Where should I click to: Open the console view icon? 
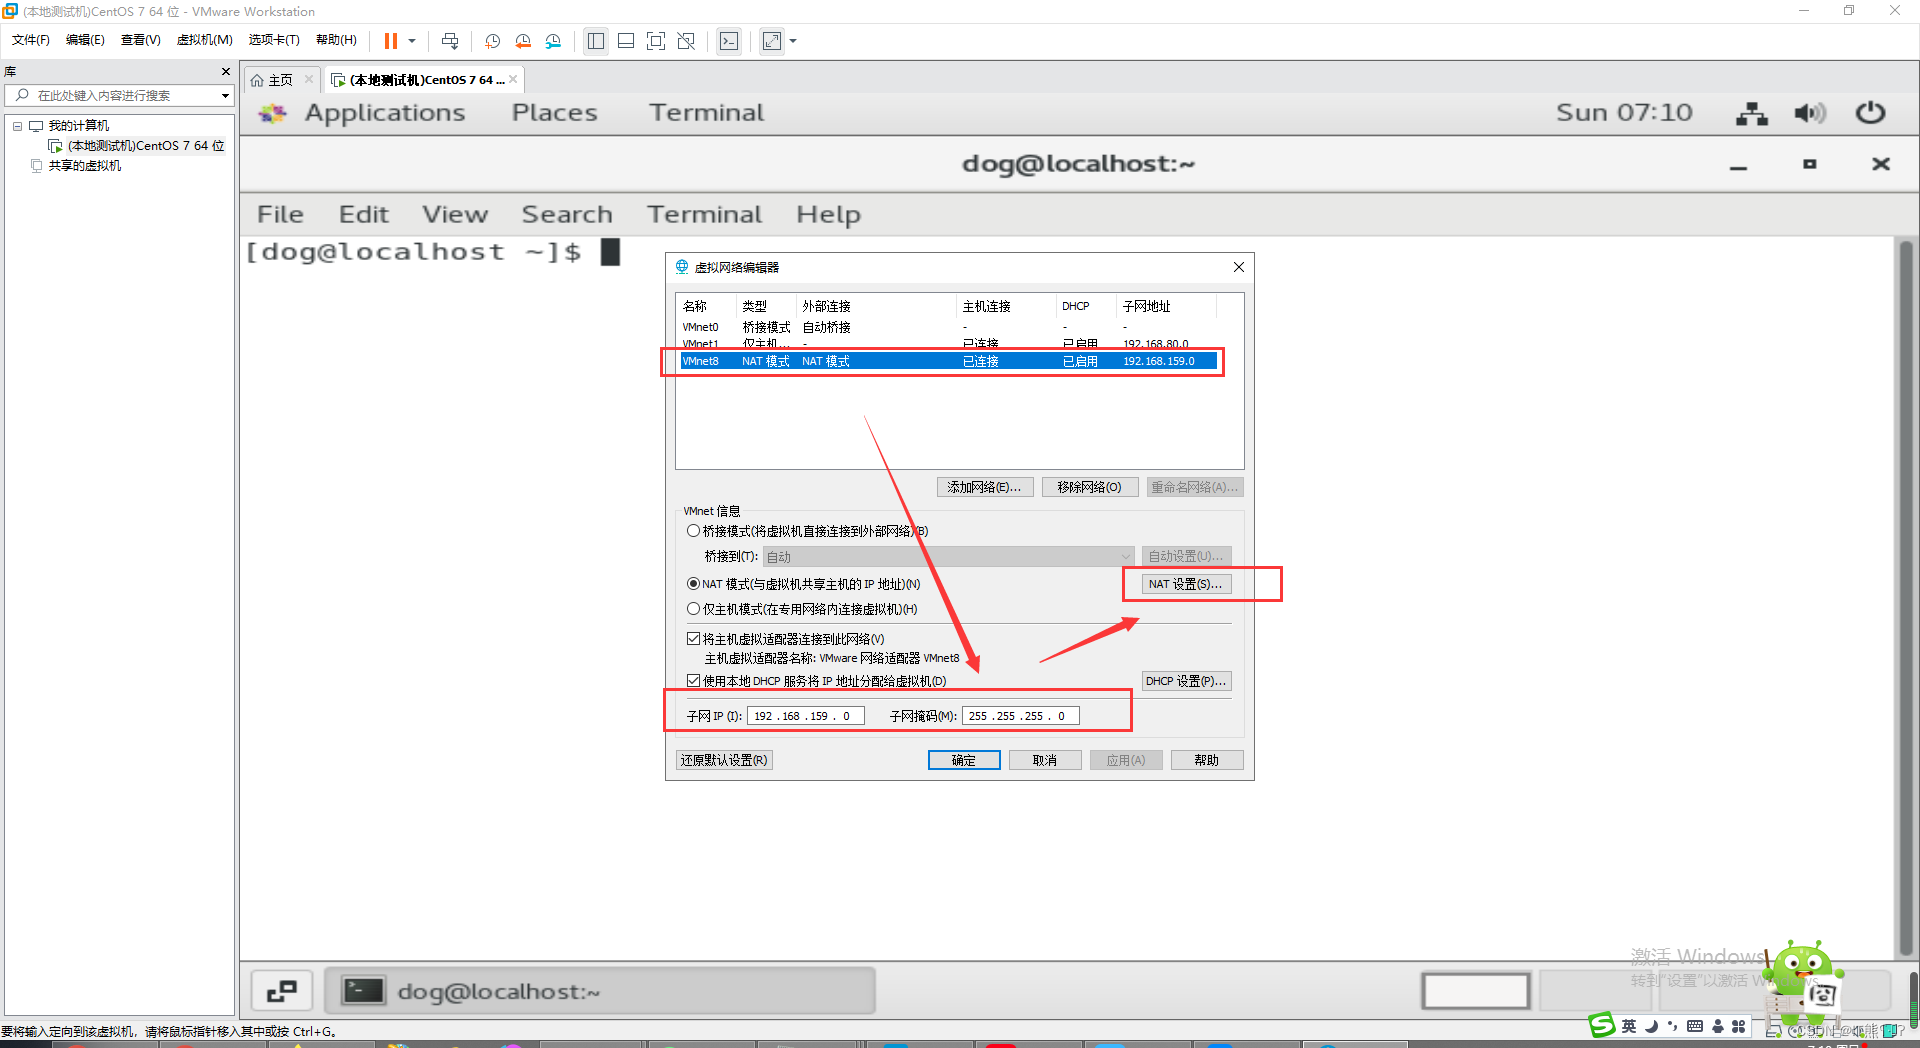729,41
